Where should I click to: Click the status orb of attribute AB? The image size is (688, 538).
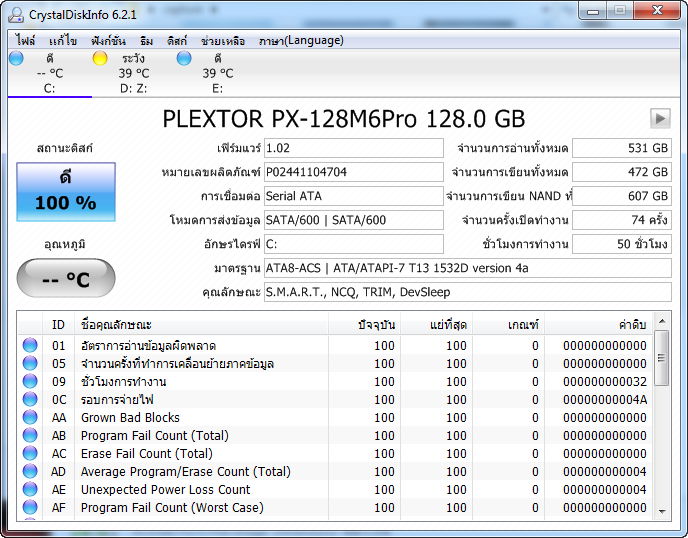pyautogui.click(x=30, y=435)
